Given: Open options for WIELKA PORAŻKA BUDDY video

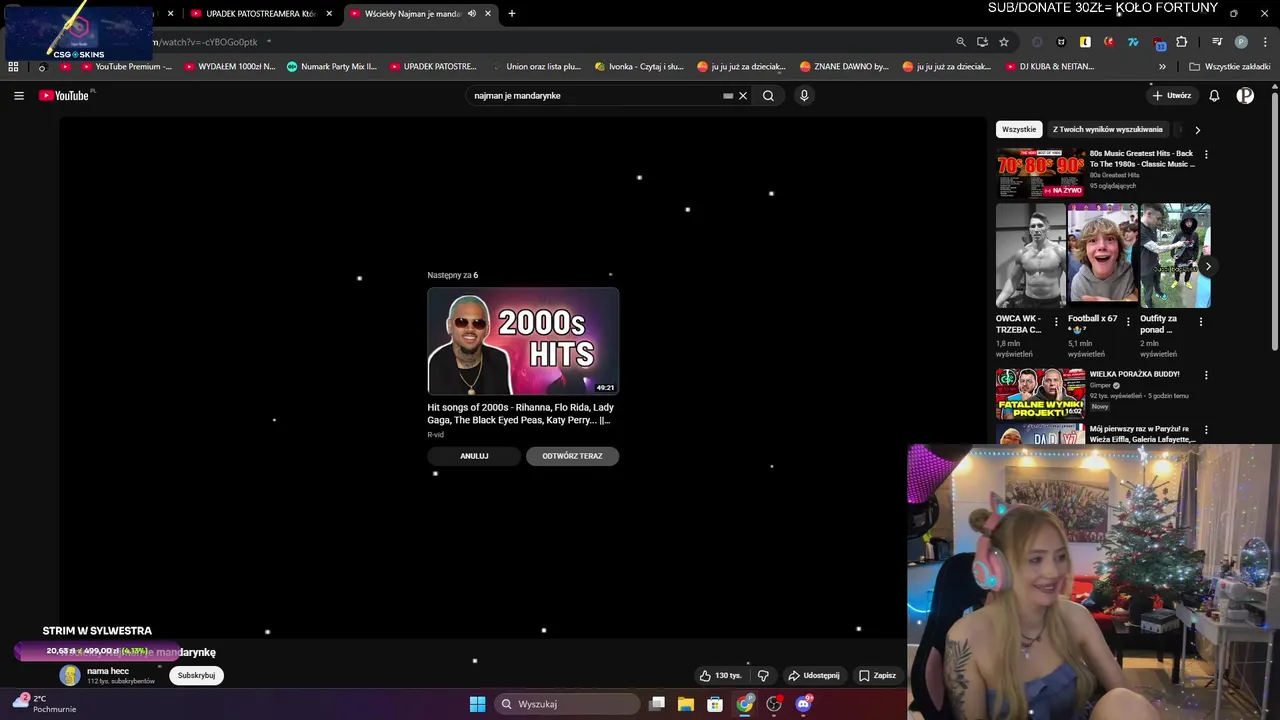Looking at the screenshot, I should point(1206,375).
